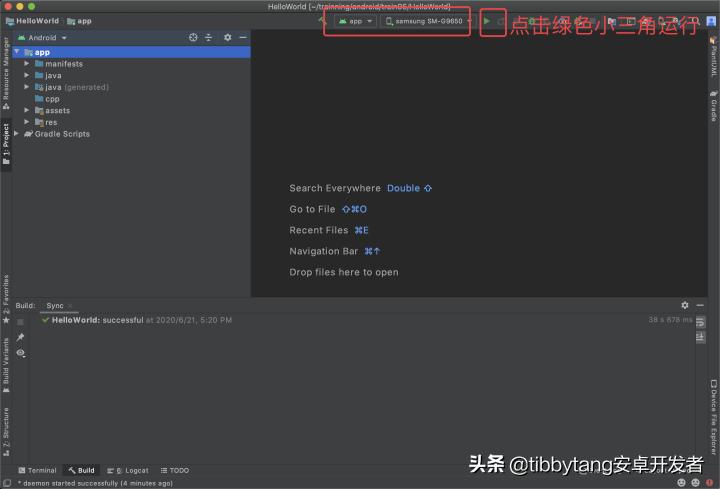
Task: Click HelloWorld breadcrumb in navigation bar
Action: click(32, 21)
